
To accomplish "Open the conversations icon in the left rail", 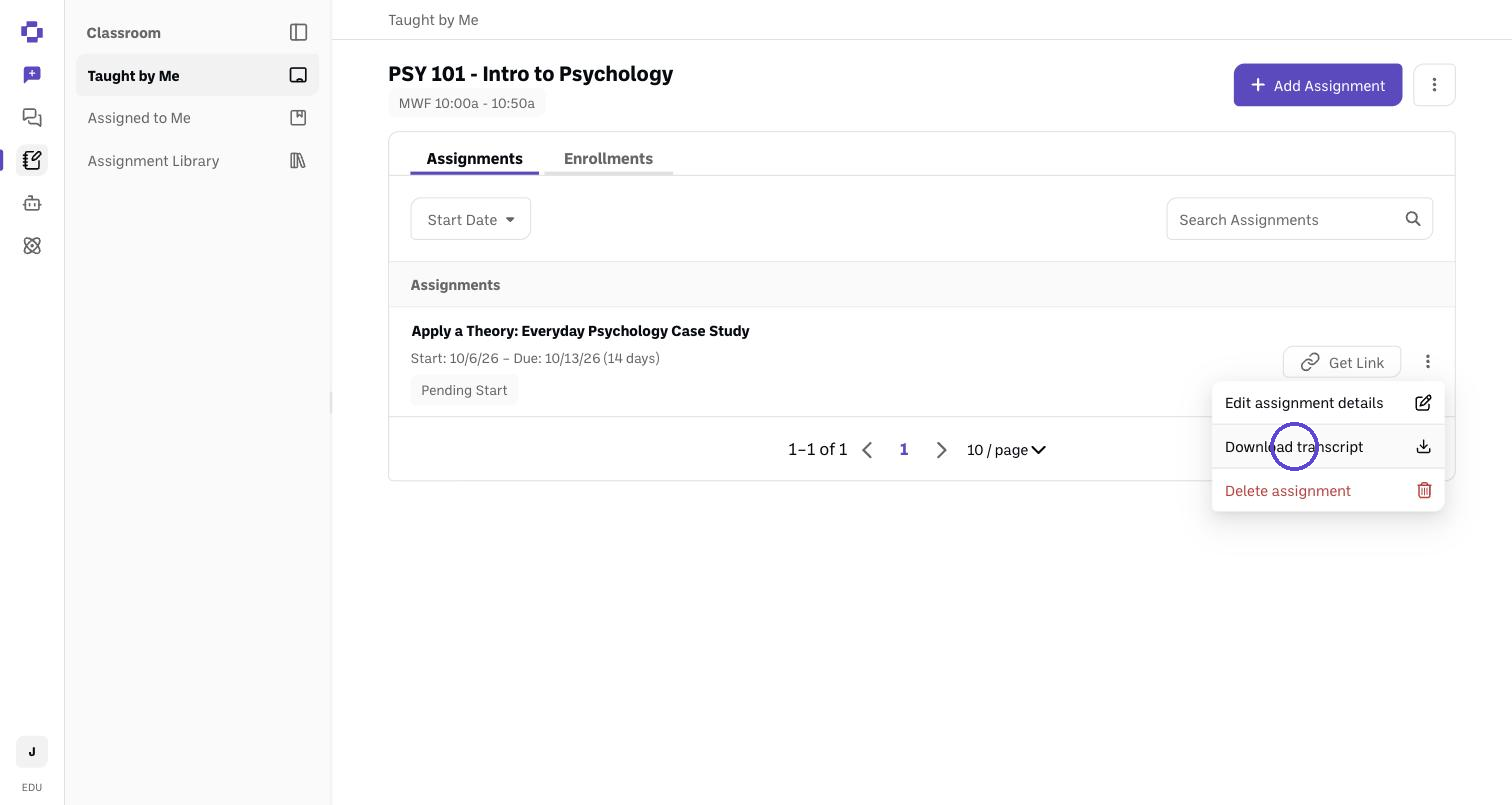I will coord(32,118).
